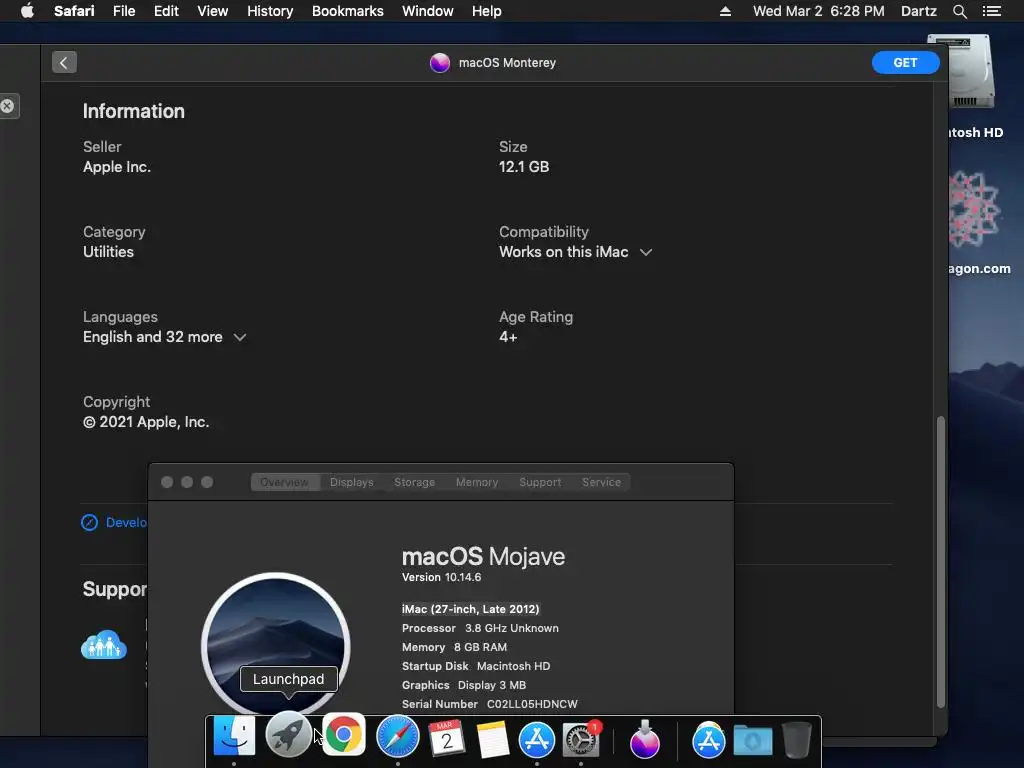Click the Size value 12.1 GB
The image size is (1024, 768).
pos(524,167)
